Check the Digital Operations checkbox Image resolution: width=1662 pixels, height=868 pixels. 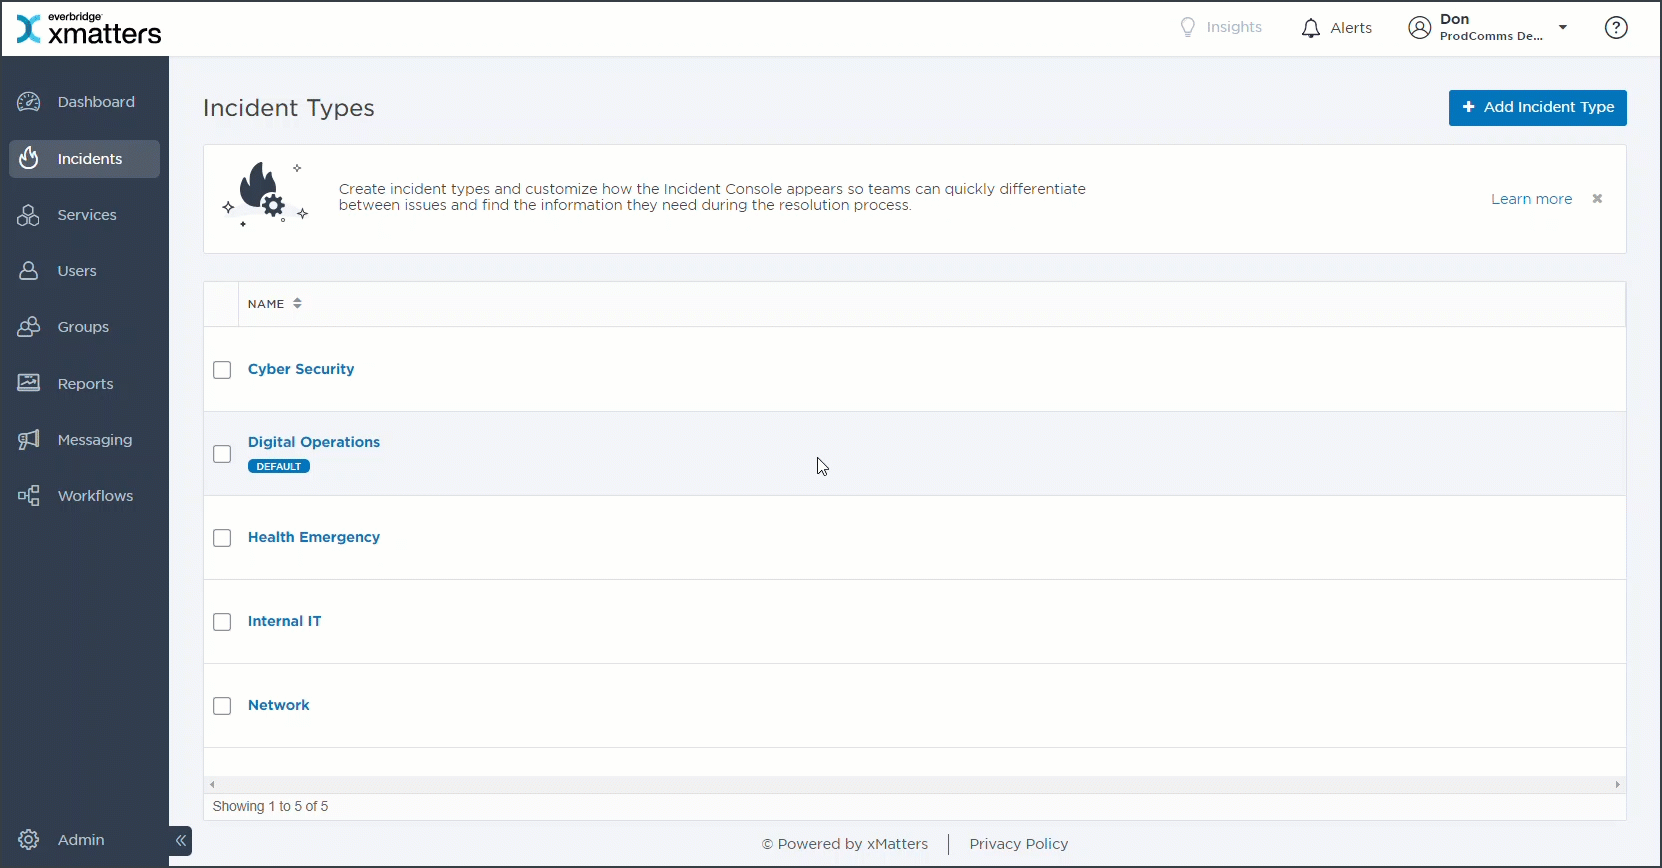[222, 454]
